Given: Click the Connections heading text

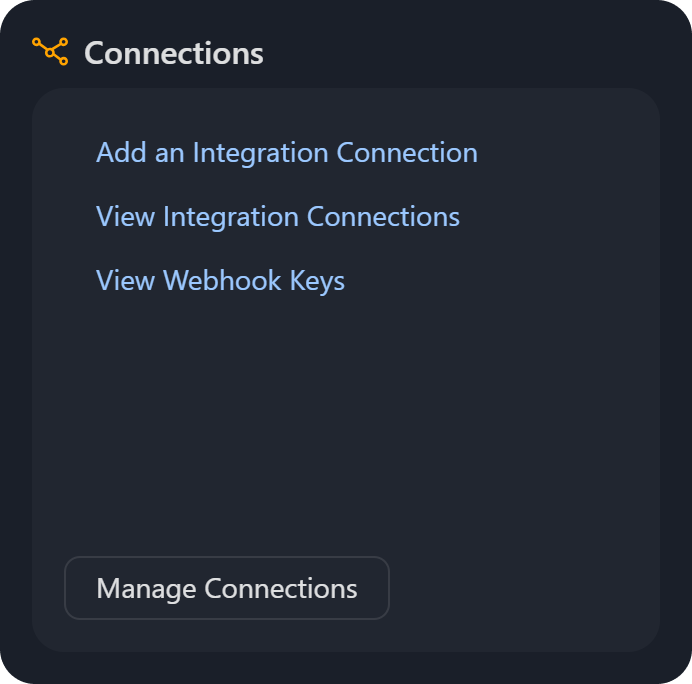Looking at the screenshot, I should pos(174,53).
